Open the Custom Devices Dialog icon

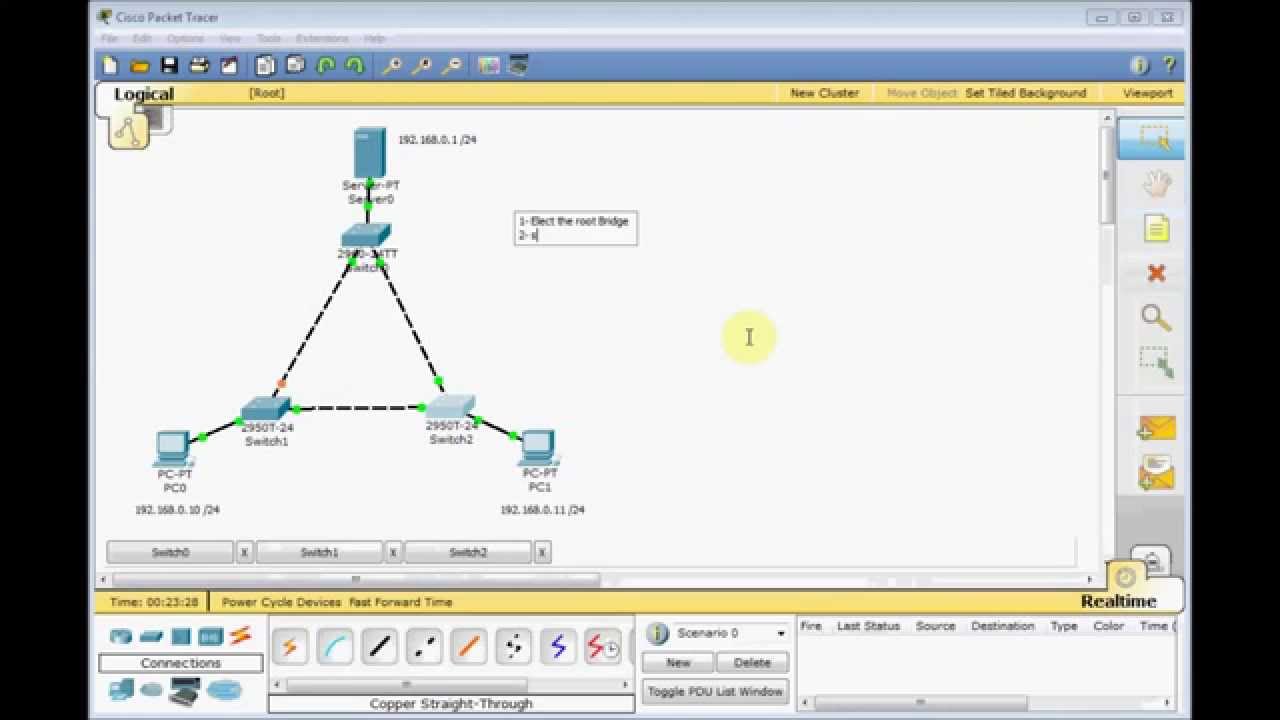click(518, 66)
